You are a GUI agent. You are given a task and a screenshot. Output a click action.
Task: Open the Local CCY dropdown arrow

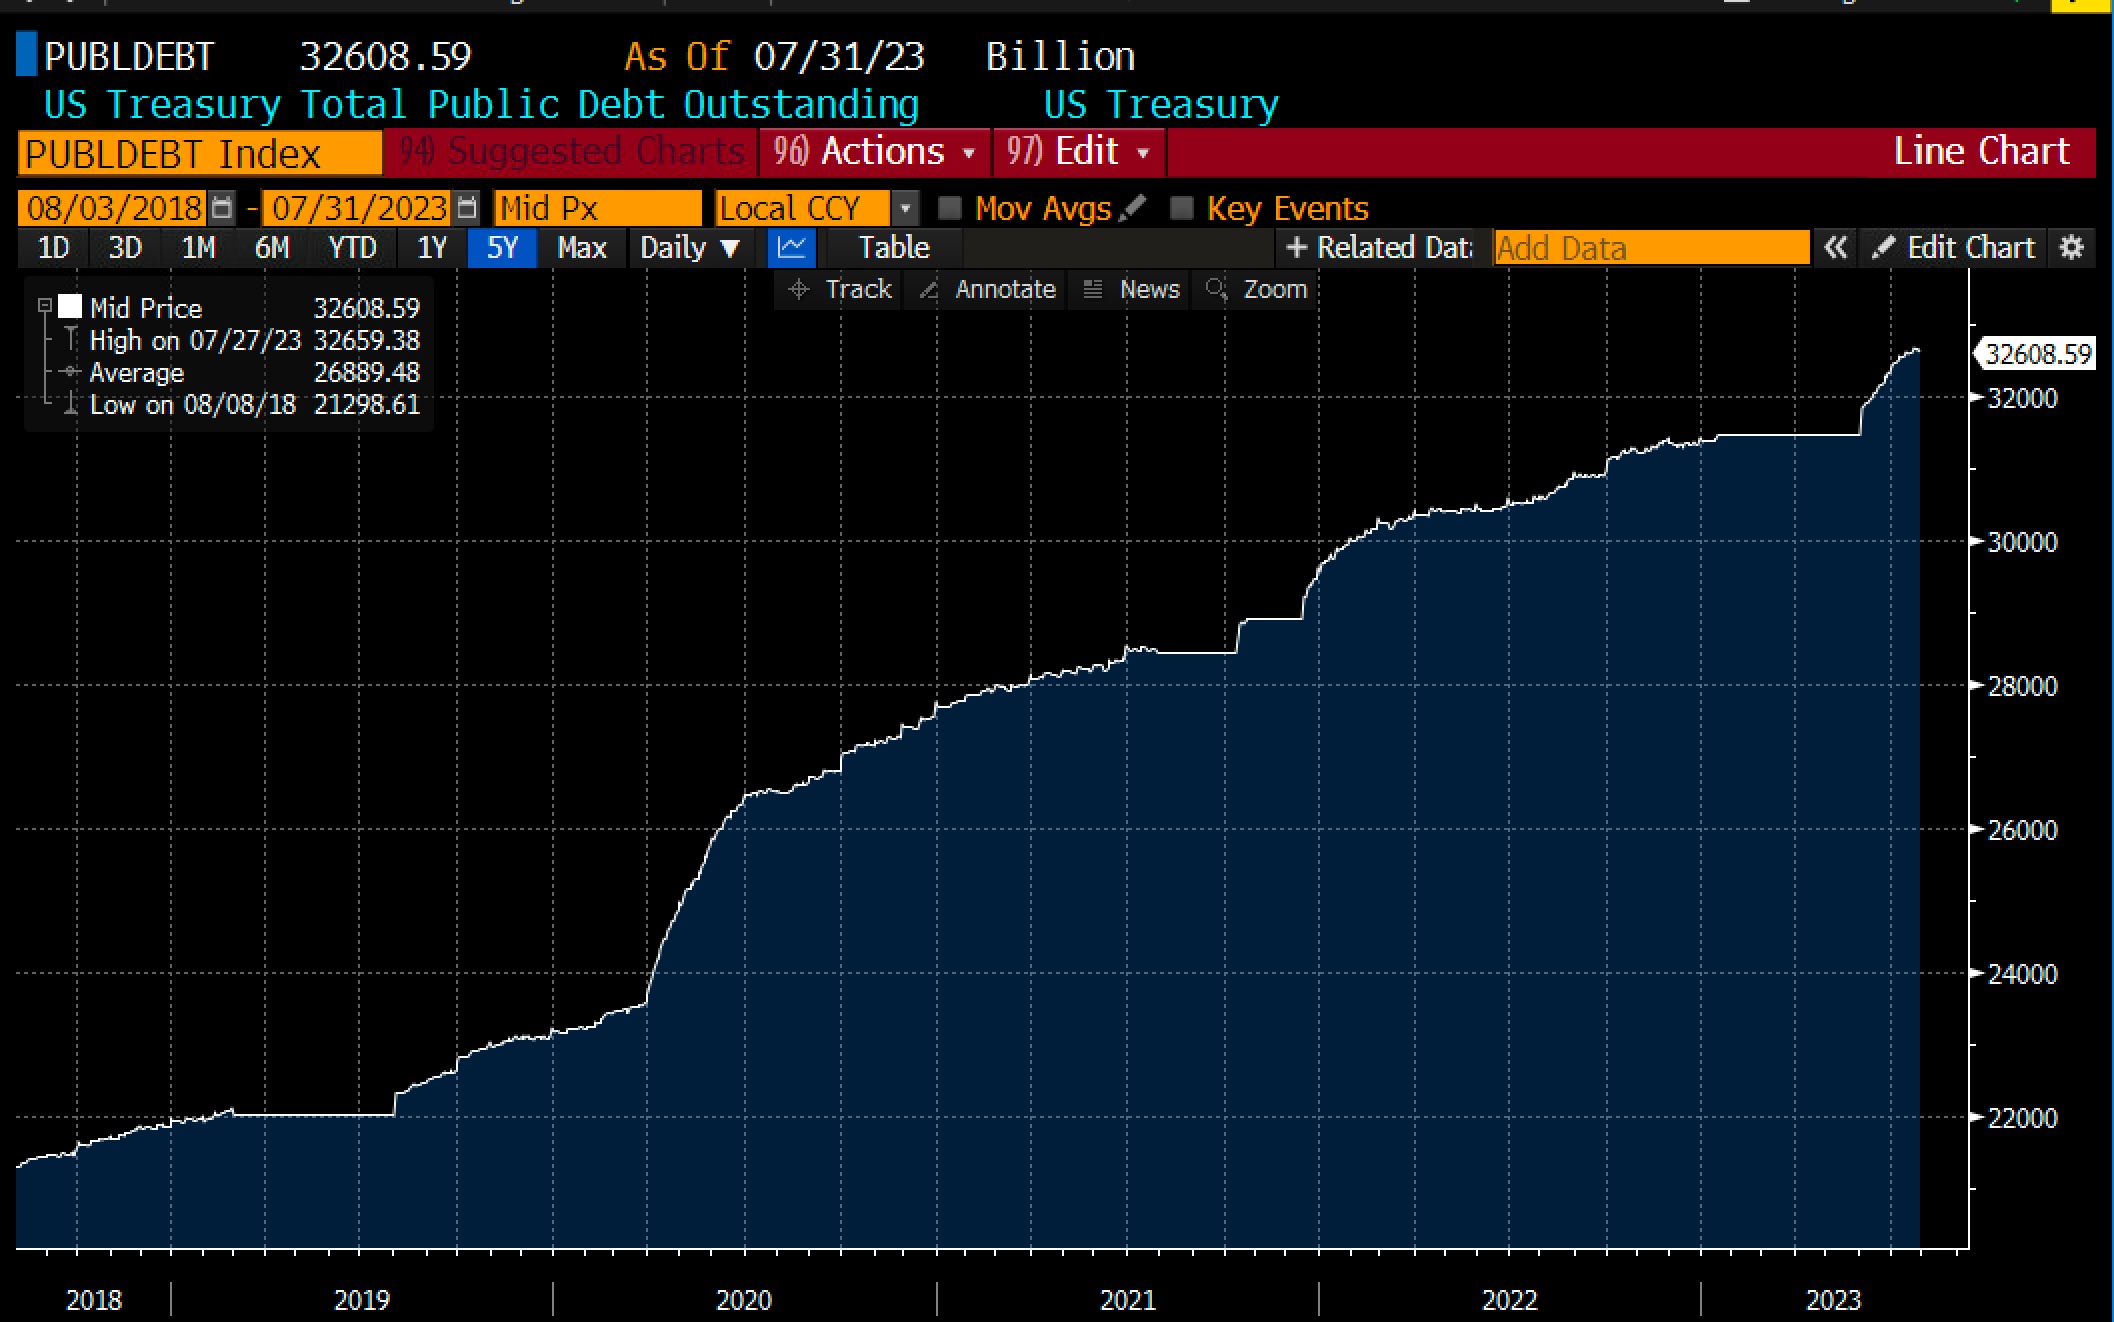905,208
